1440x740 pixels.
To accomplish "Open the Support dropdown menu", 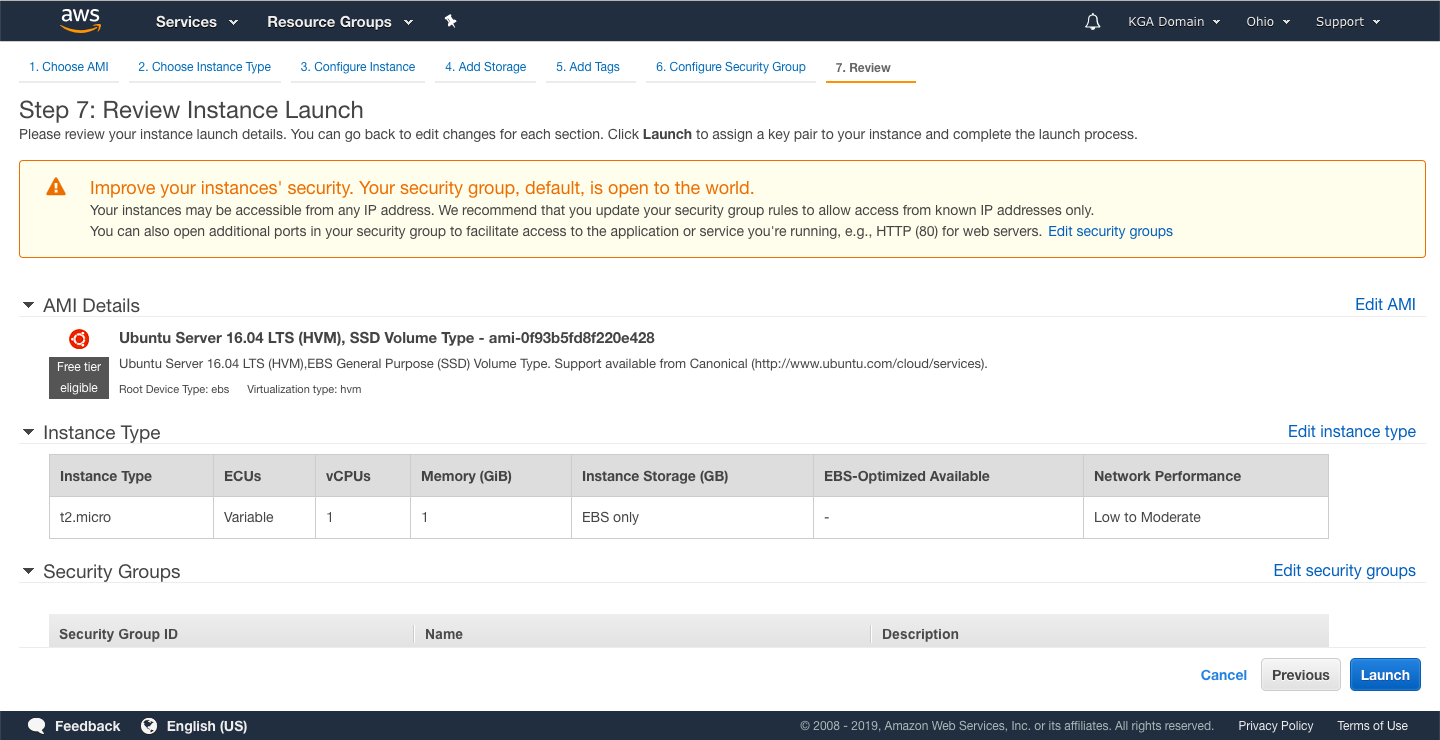I will pos(1347,22).
